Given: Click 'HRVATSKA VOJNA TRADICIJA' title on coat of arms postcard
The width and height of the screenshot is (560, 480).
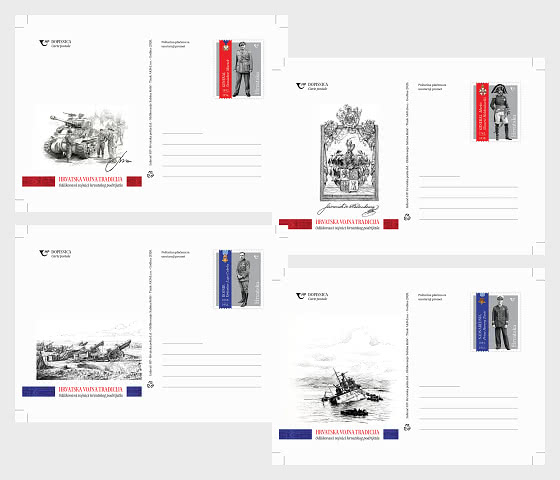Looking at the screenshot, I should click(348, 222).
